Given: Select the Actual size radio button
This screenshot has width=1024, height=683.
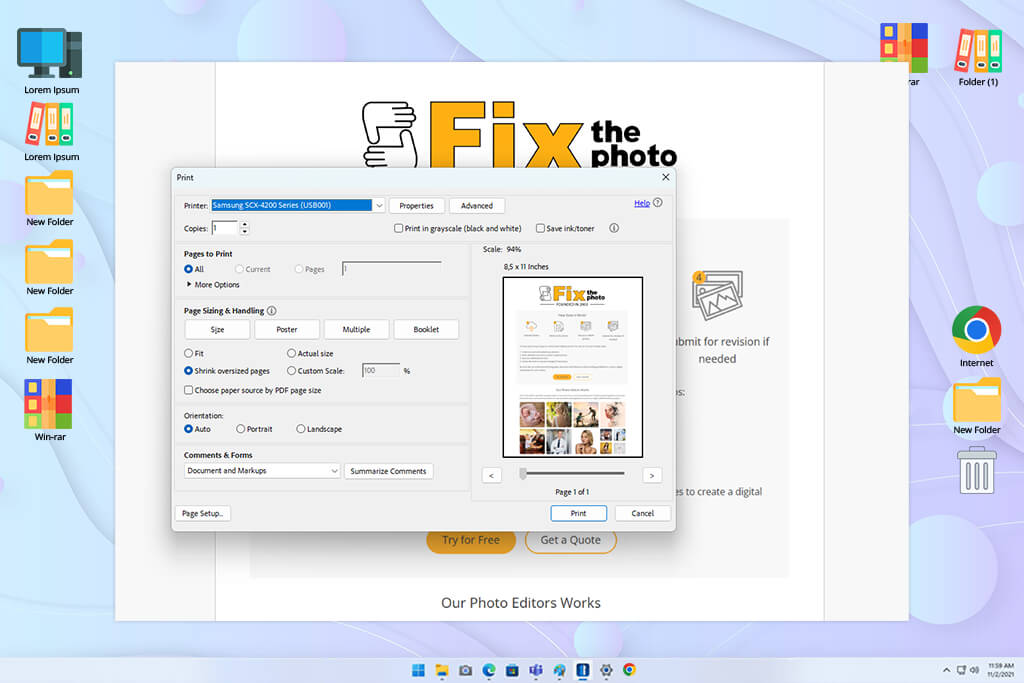Looking at the screenshot, I should coord(291,353).
